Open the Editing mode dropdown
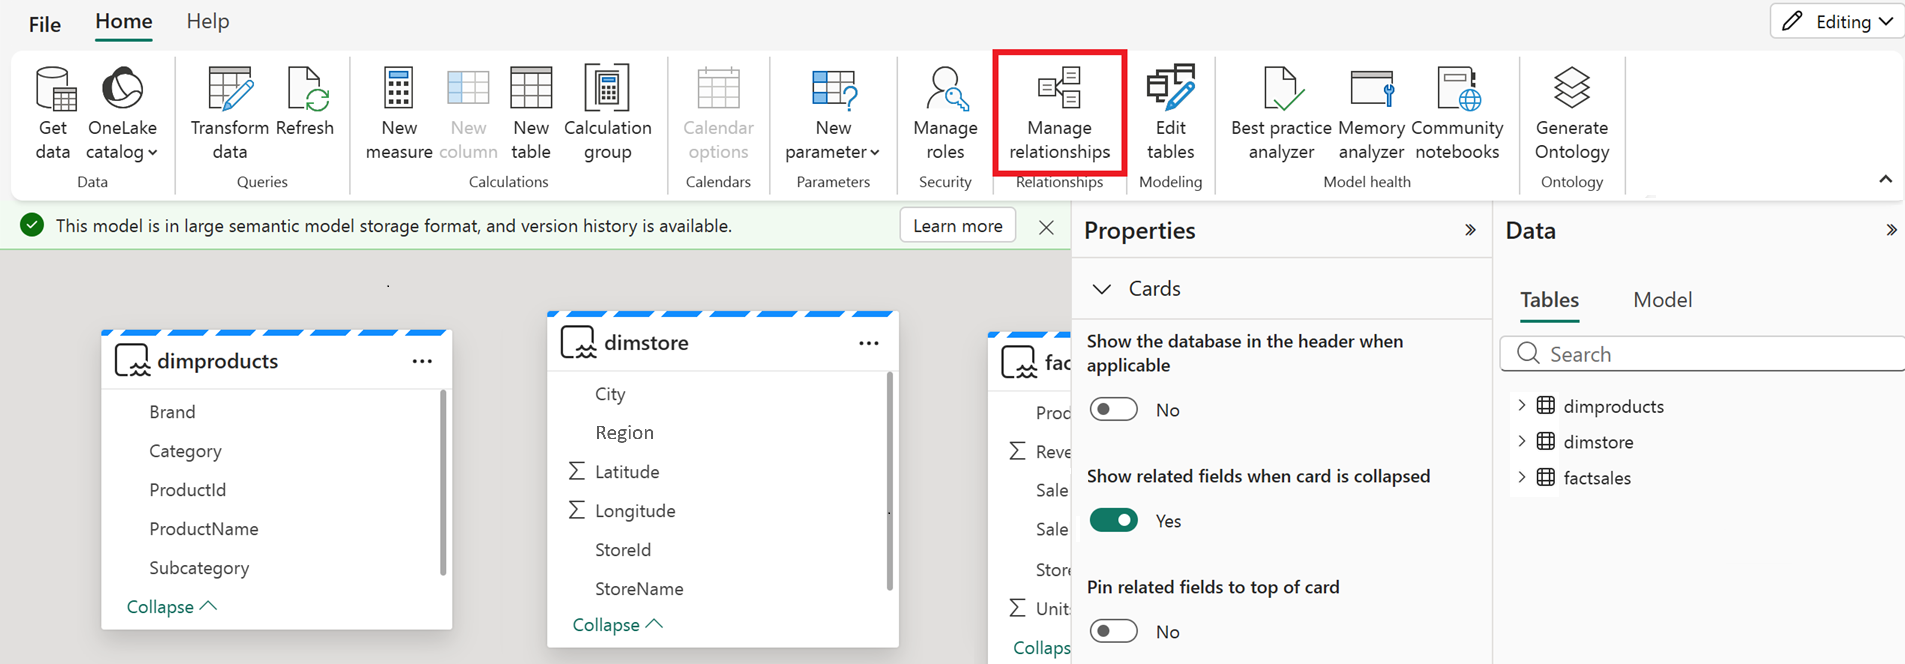The height and width of the screenshot is (664, 1905). point(1838,21)
